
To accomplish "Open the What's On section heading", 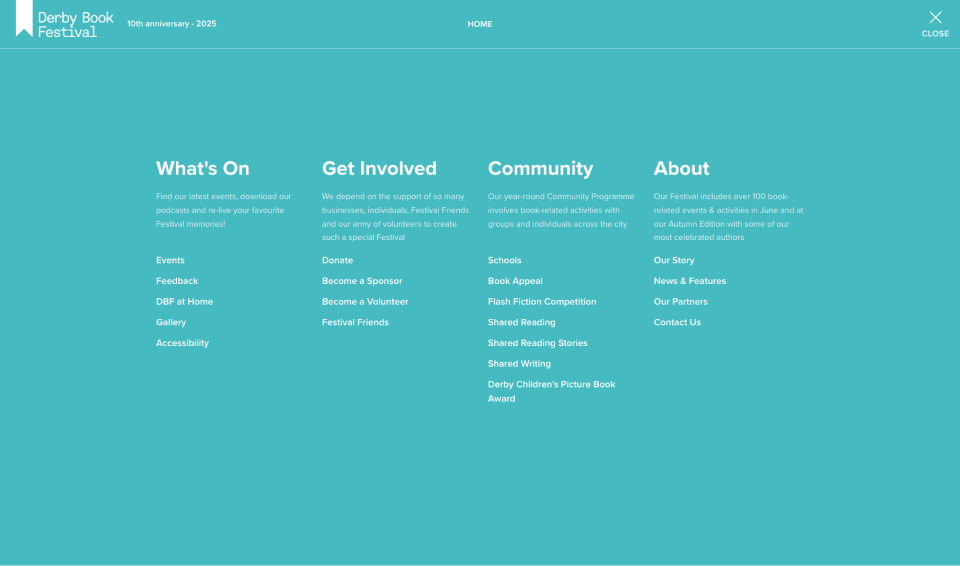I will [203, 168].
